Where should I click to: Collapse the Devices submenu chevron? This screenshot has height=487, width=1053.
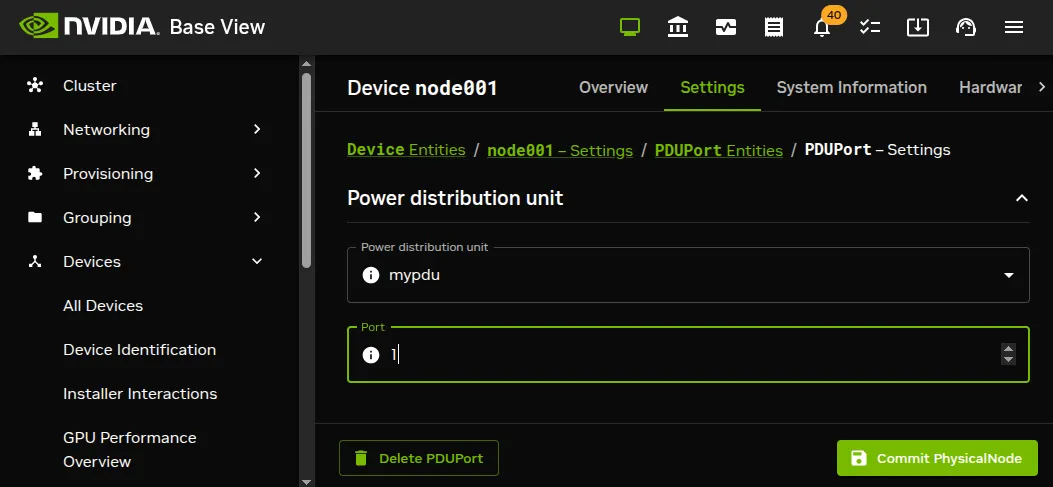point(257,261)
